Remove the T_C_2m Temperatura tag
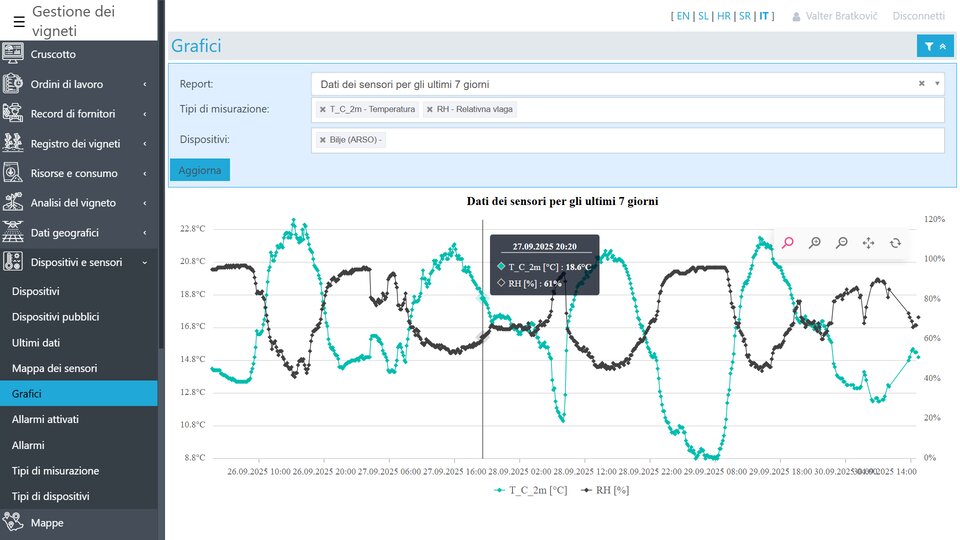 323,109
